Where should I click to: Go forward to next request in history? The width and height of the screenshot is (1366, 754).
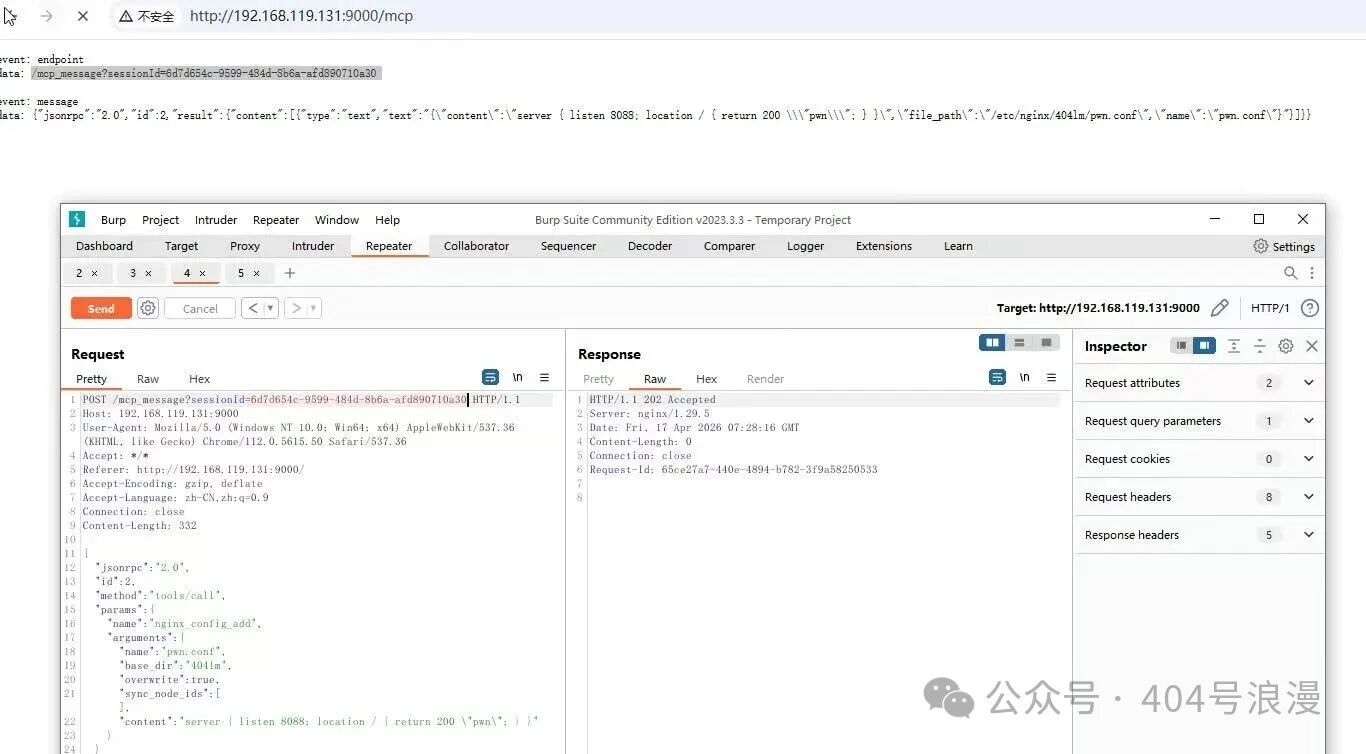point(296,308)
